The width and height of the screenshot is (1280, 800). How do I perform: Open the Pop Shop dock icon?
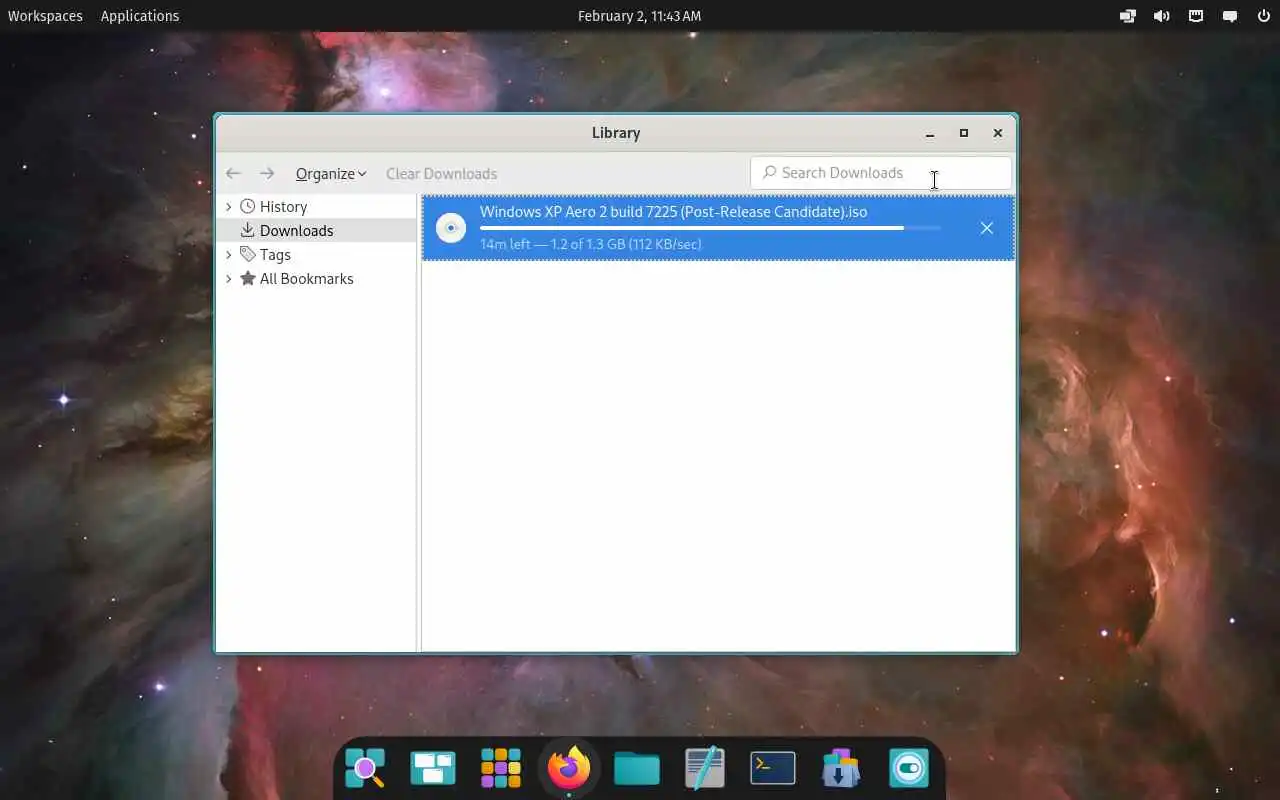pyautogui.click(x=841, y=768)
